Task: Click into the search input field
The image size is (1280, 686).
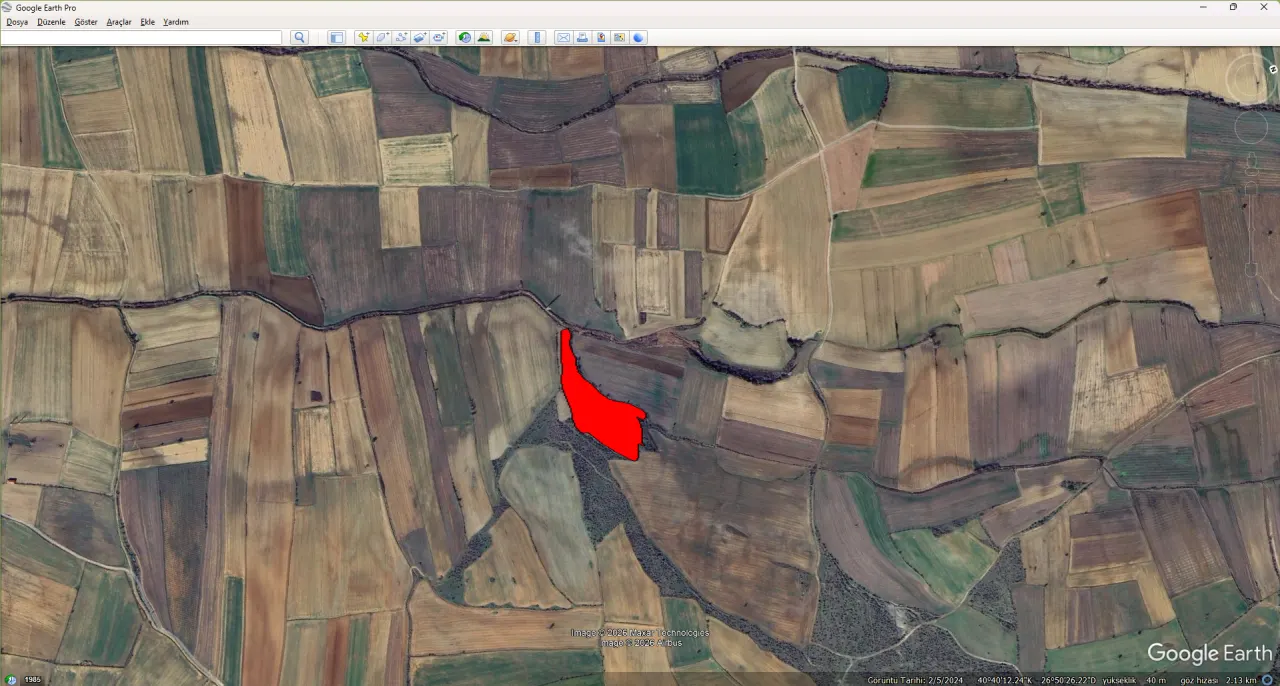Action: pyautogui.click(x=142, y=38)
